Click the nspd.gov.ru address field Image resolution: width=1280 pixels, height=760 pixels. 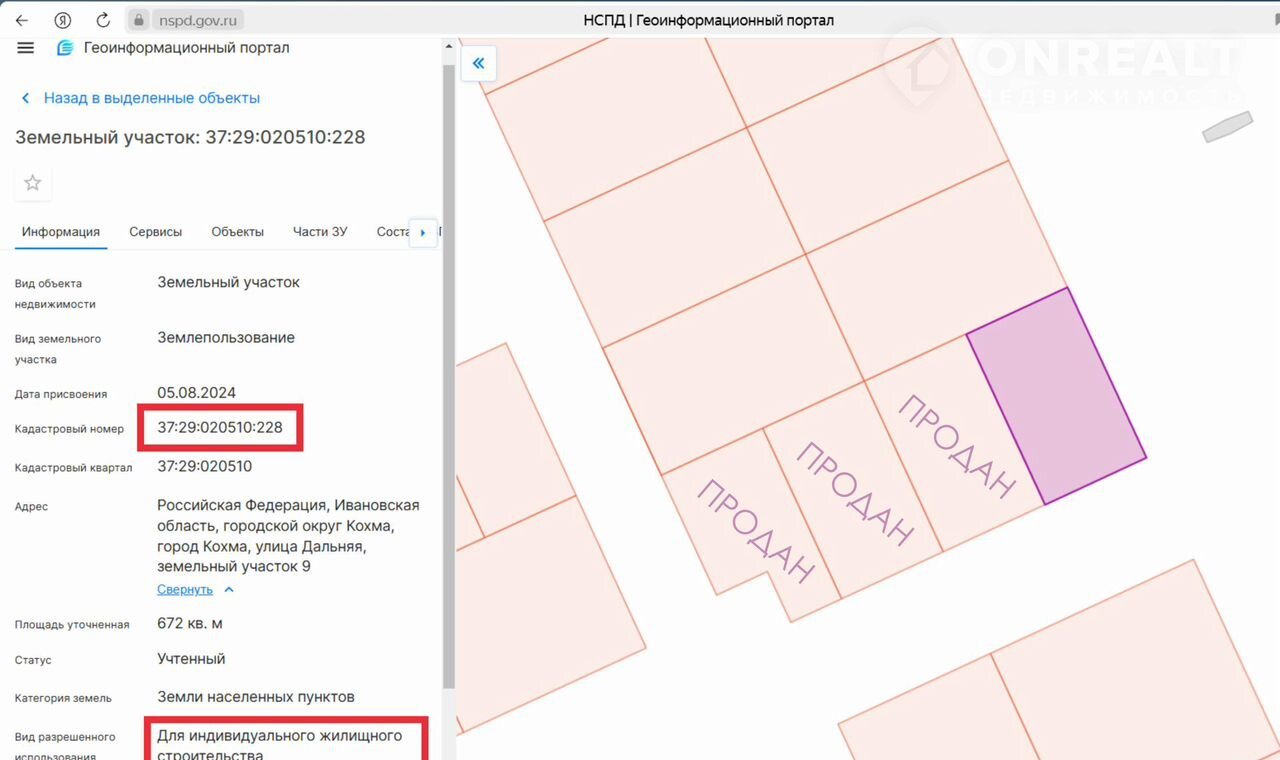(x=199, y=20)
